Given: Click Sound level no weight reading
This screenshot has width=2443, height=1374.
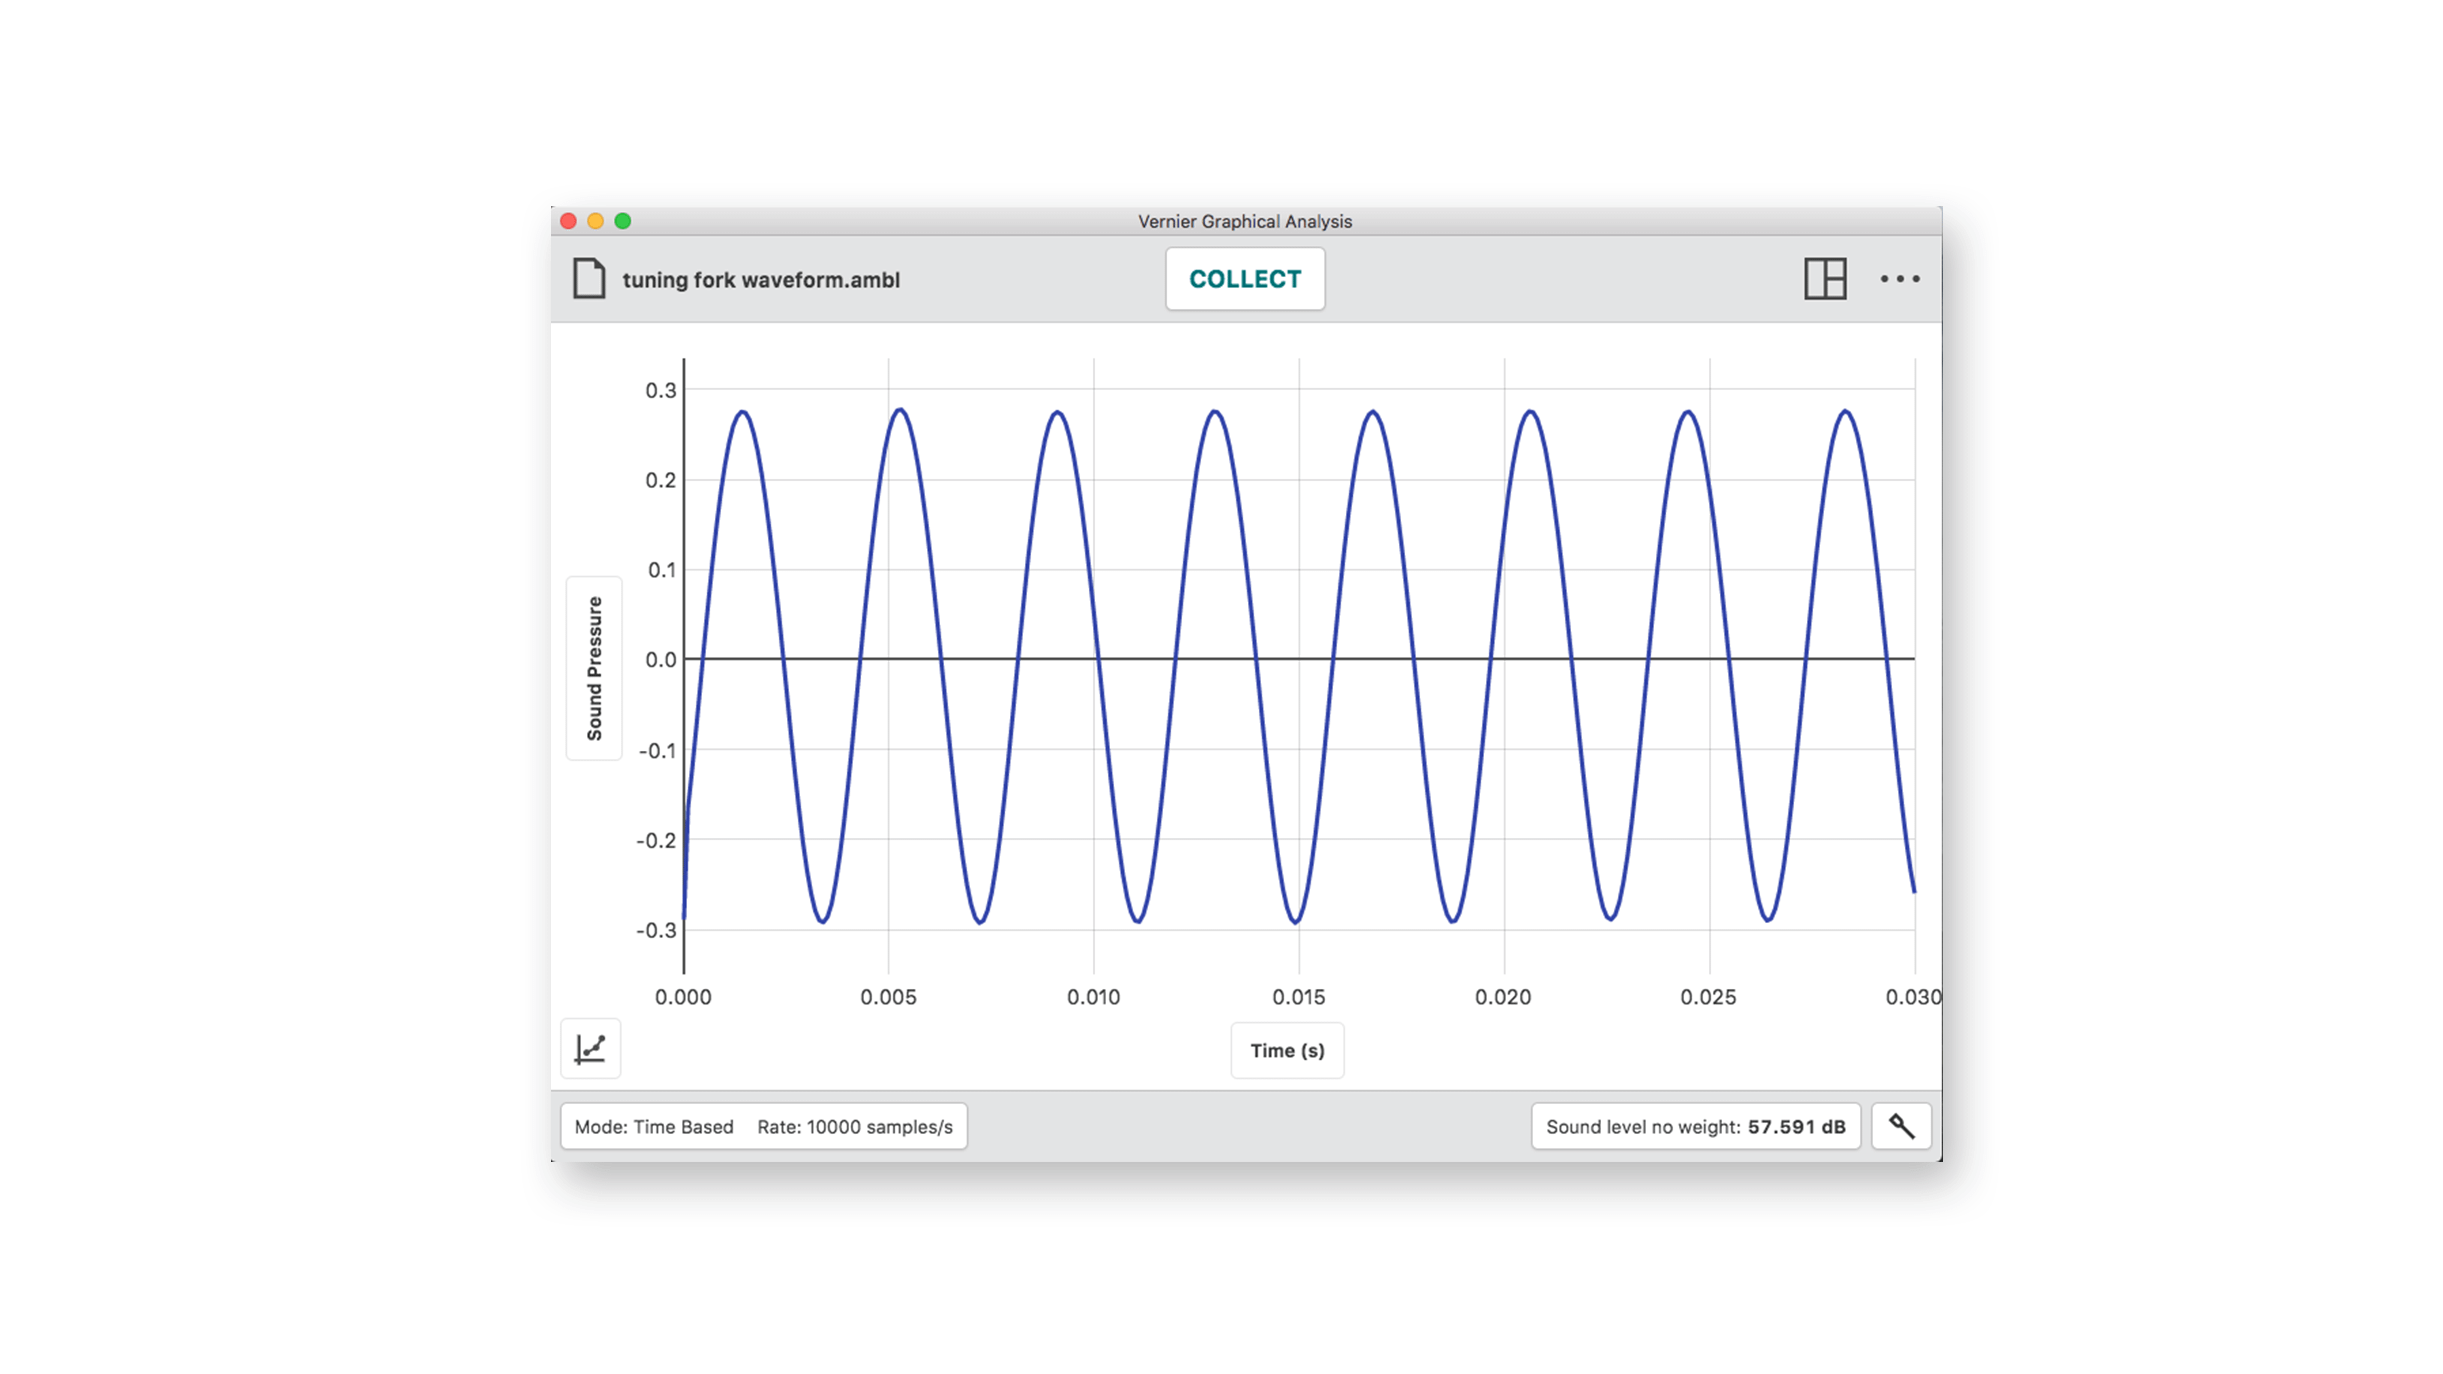Looking at the screenshot, I should click(1694, 1125).
